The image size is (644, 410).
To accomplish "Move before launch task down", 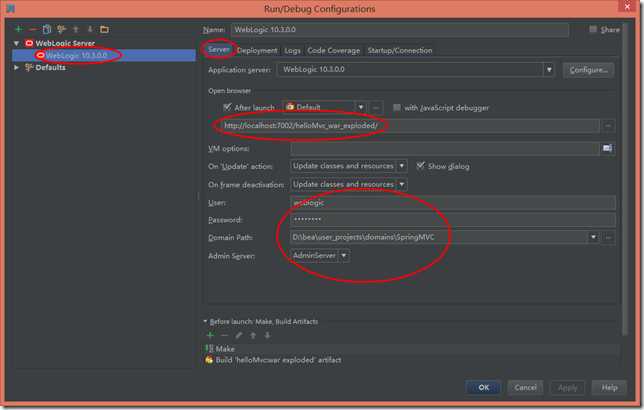I will 267,335.
